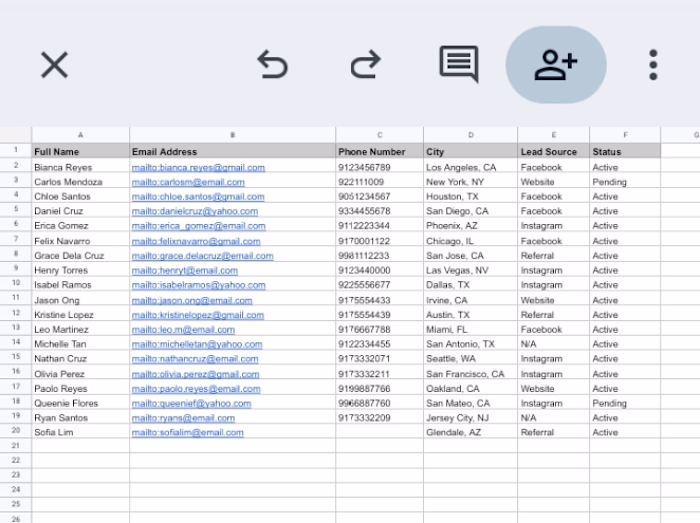
Task: Select column A header
Action: coord(80,135)
